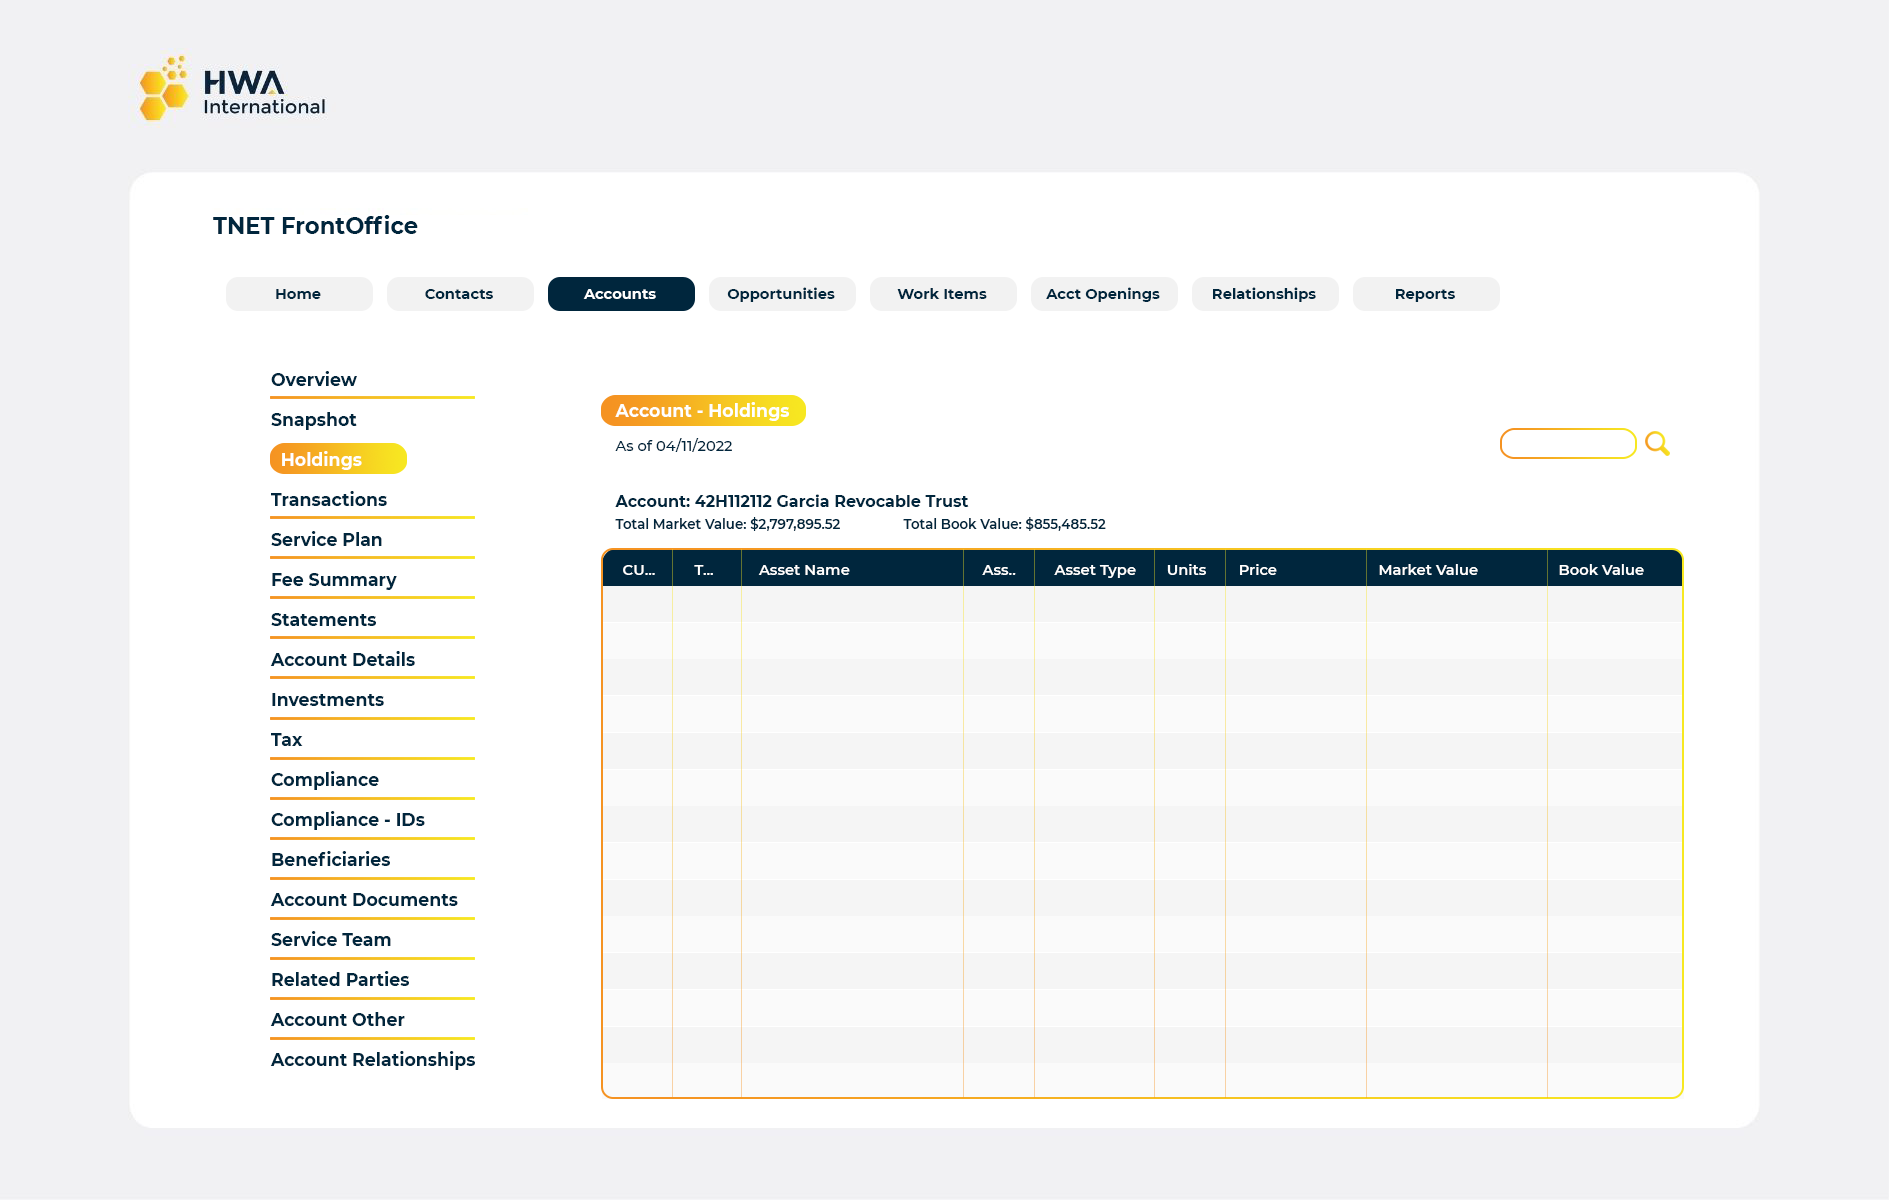Screen dimensions: 1889x1200
Task: Click the search magnifier icon
Action: click(x=1657, y=443)
